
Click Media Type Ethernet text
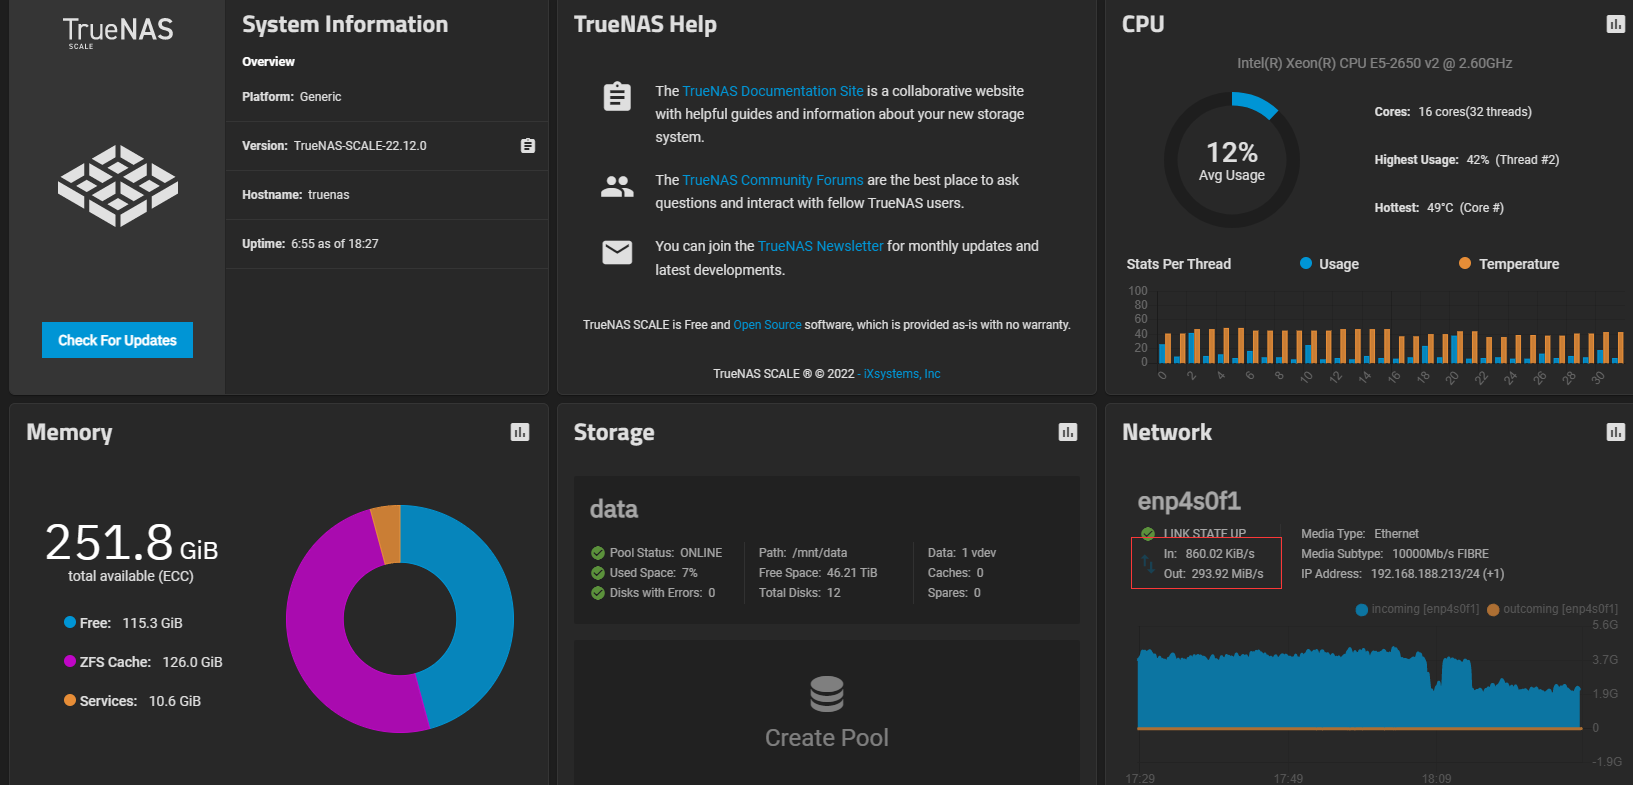click(1360, 534)
